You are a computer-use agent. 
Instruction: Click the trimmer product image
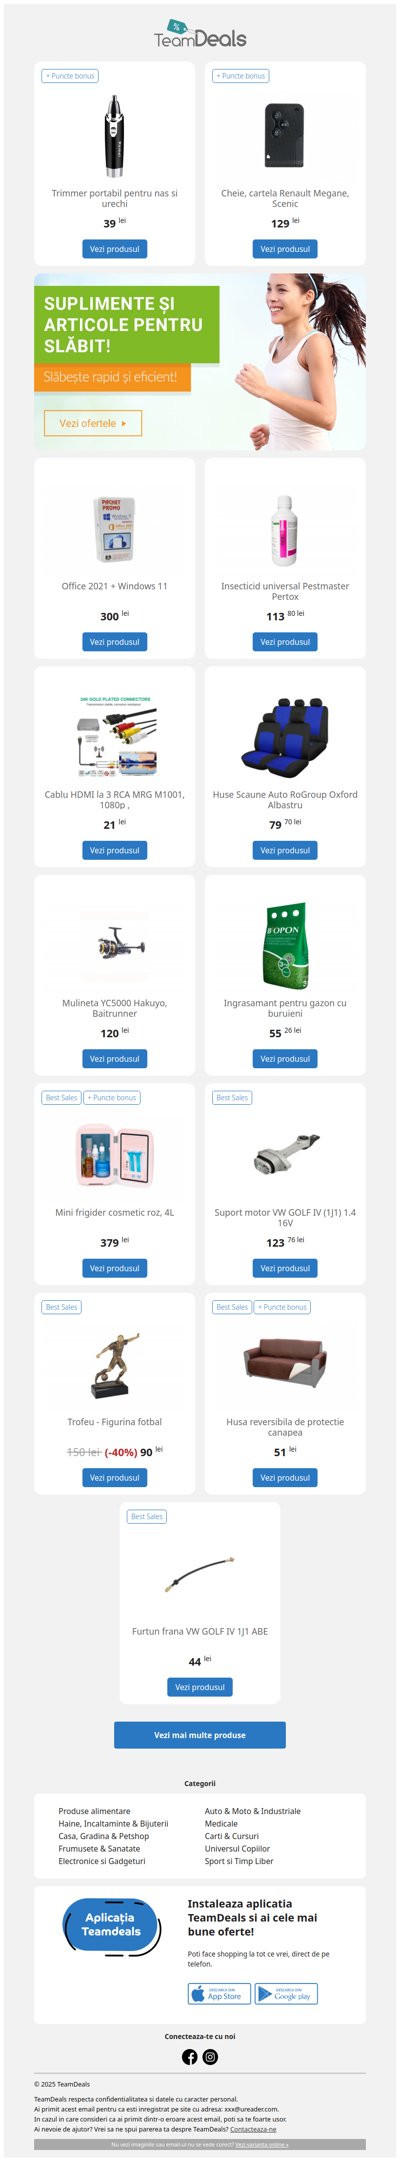pyautogui.click(x=114, y=136)
